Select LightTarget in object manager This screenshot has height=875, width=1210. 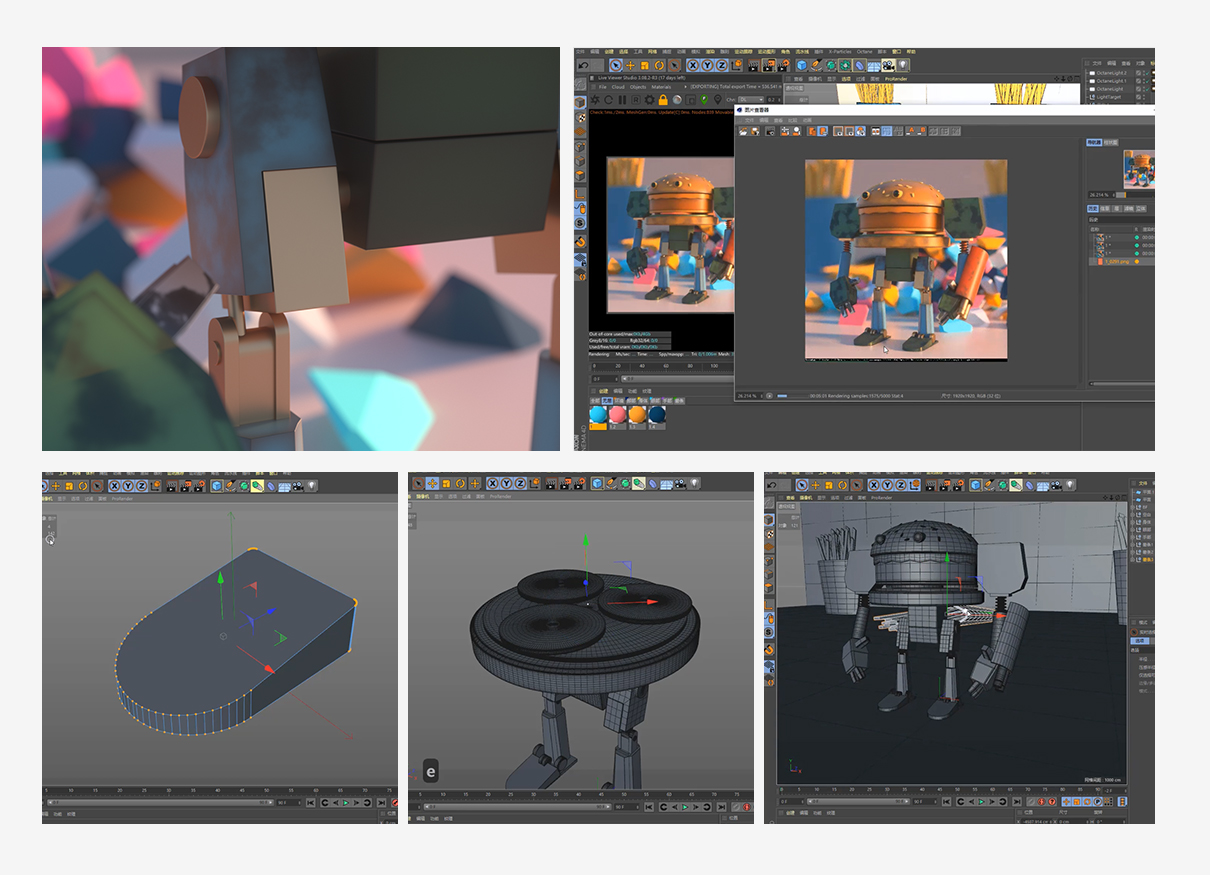pyautogui.click(x=1109, y=97)
